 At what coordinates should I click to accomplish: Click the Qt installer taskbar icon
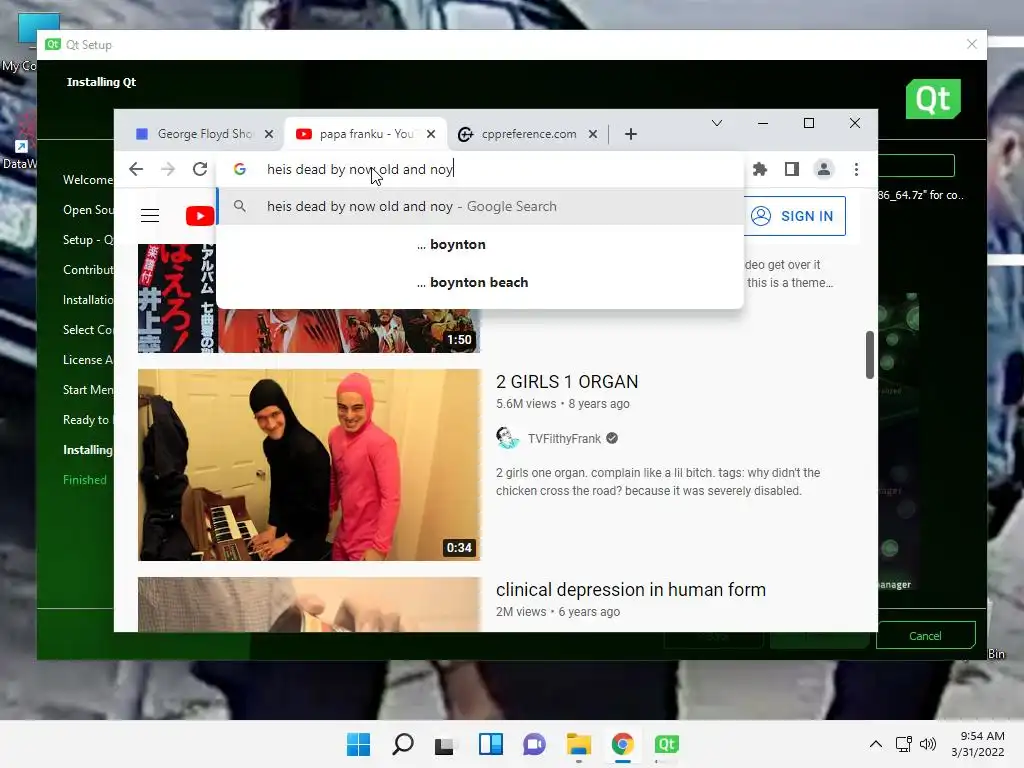point(666,744)
